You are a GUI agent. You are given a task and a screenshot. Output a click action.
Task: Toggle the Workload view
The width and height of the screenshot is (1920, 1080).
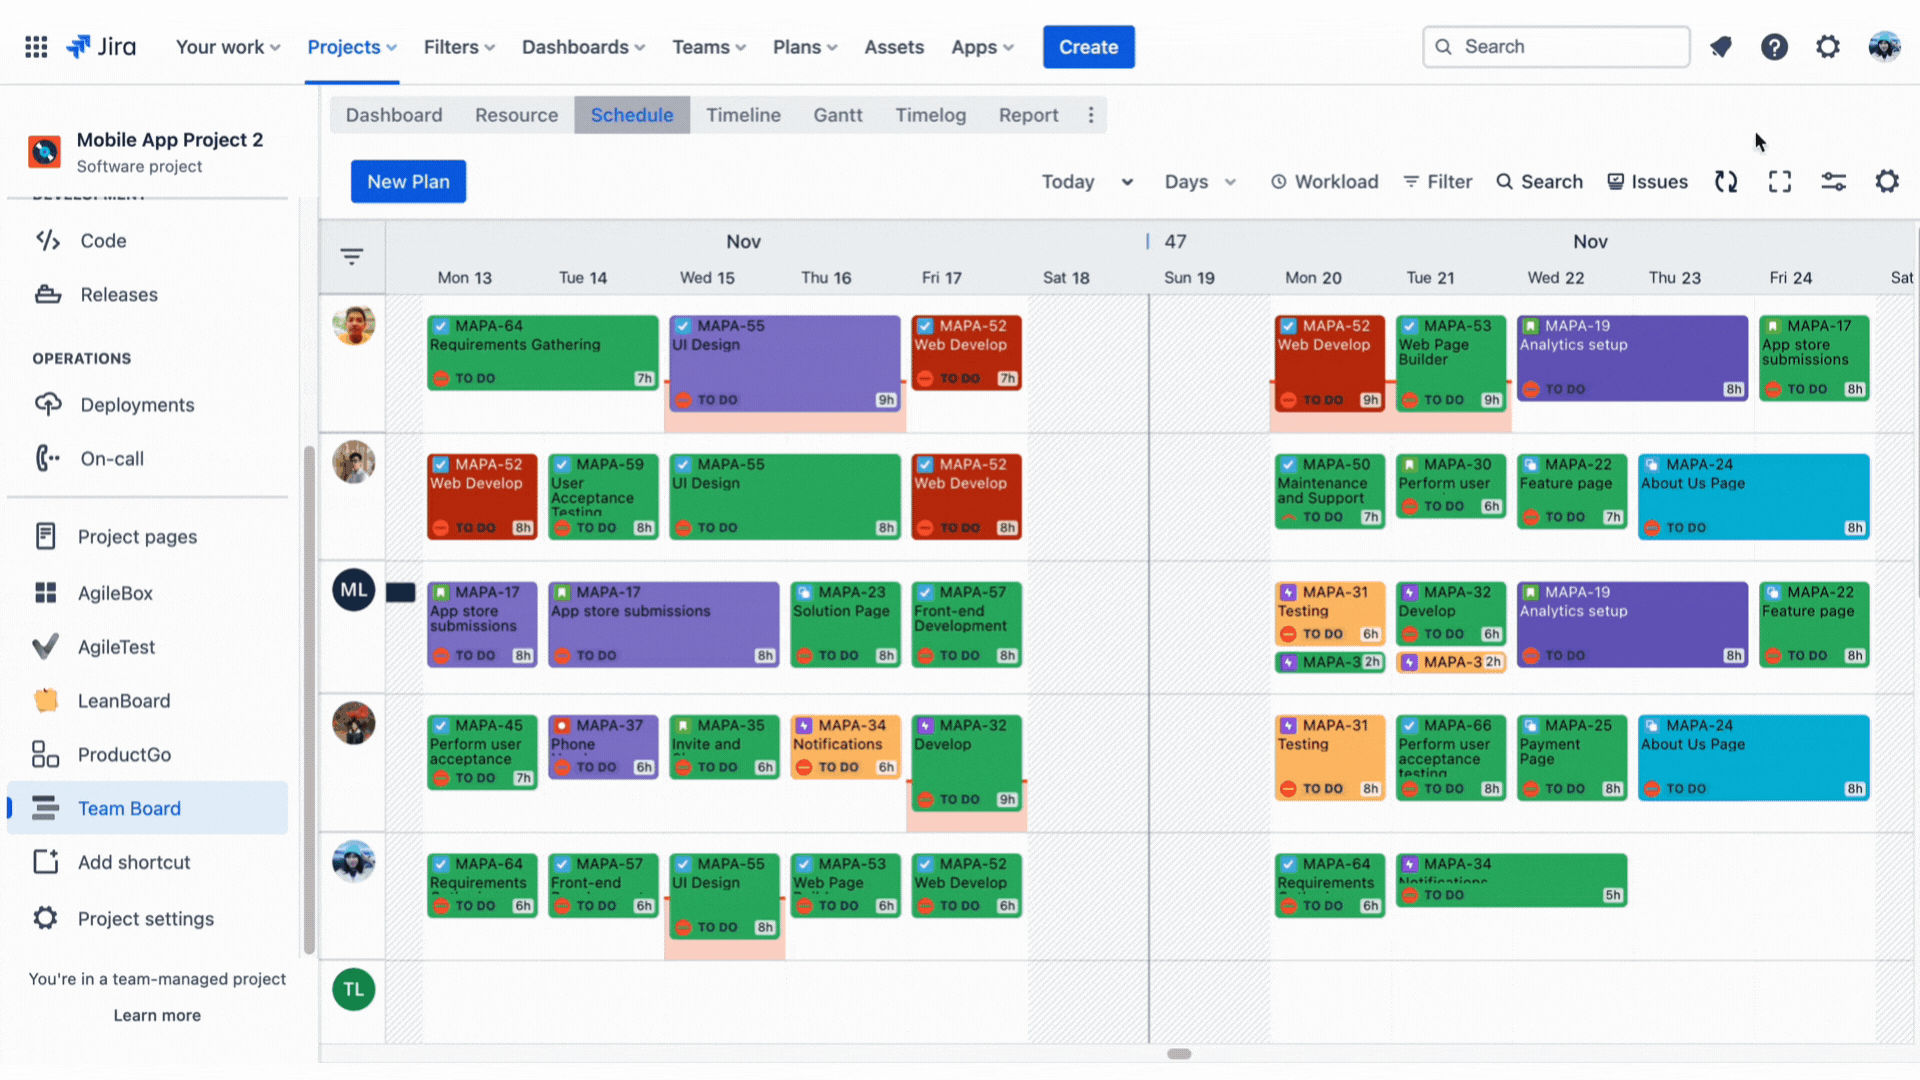coord(1324,182)
